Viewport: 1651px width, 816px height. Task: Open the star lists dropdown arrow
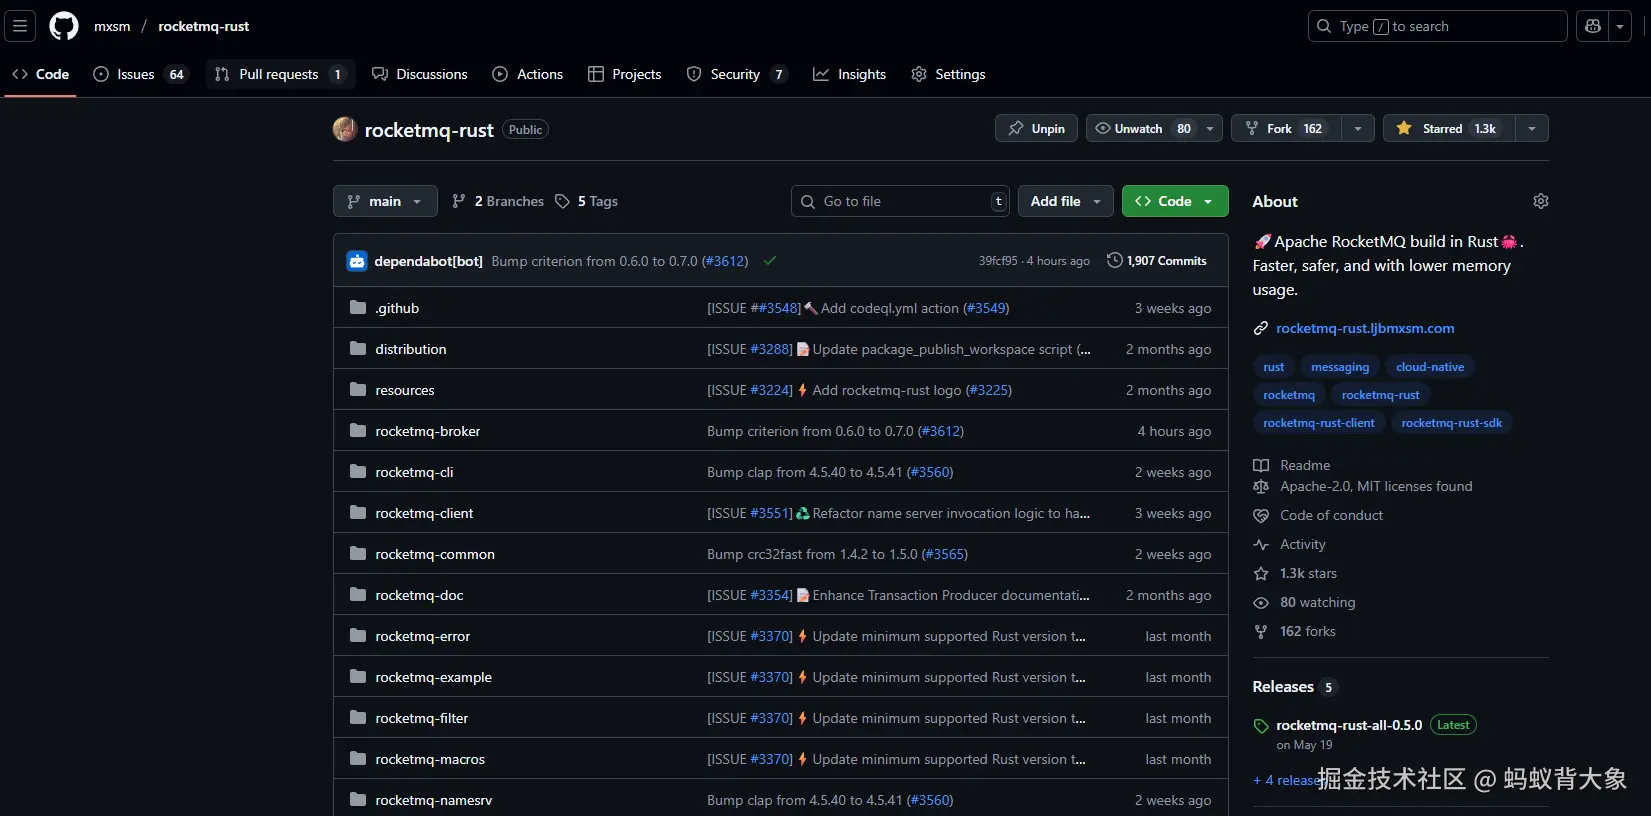click(1532, 128)
